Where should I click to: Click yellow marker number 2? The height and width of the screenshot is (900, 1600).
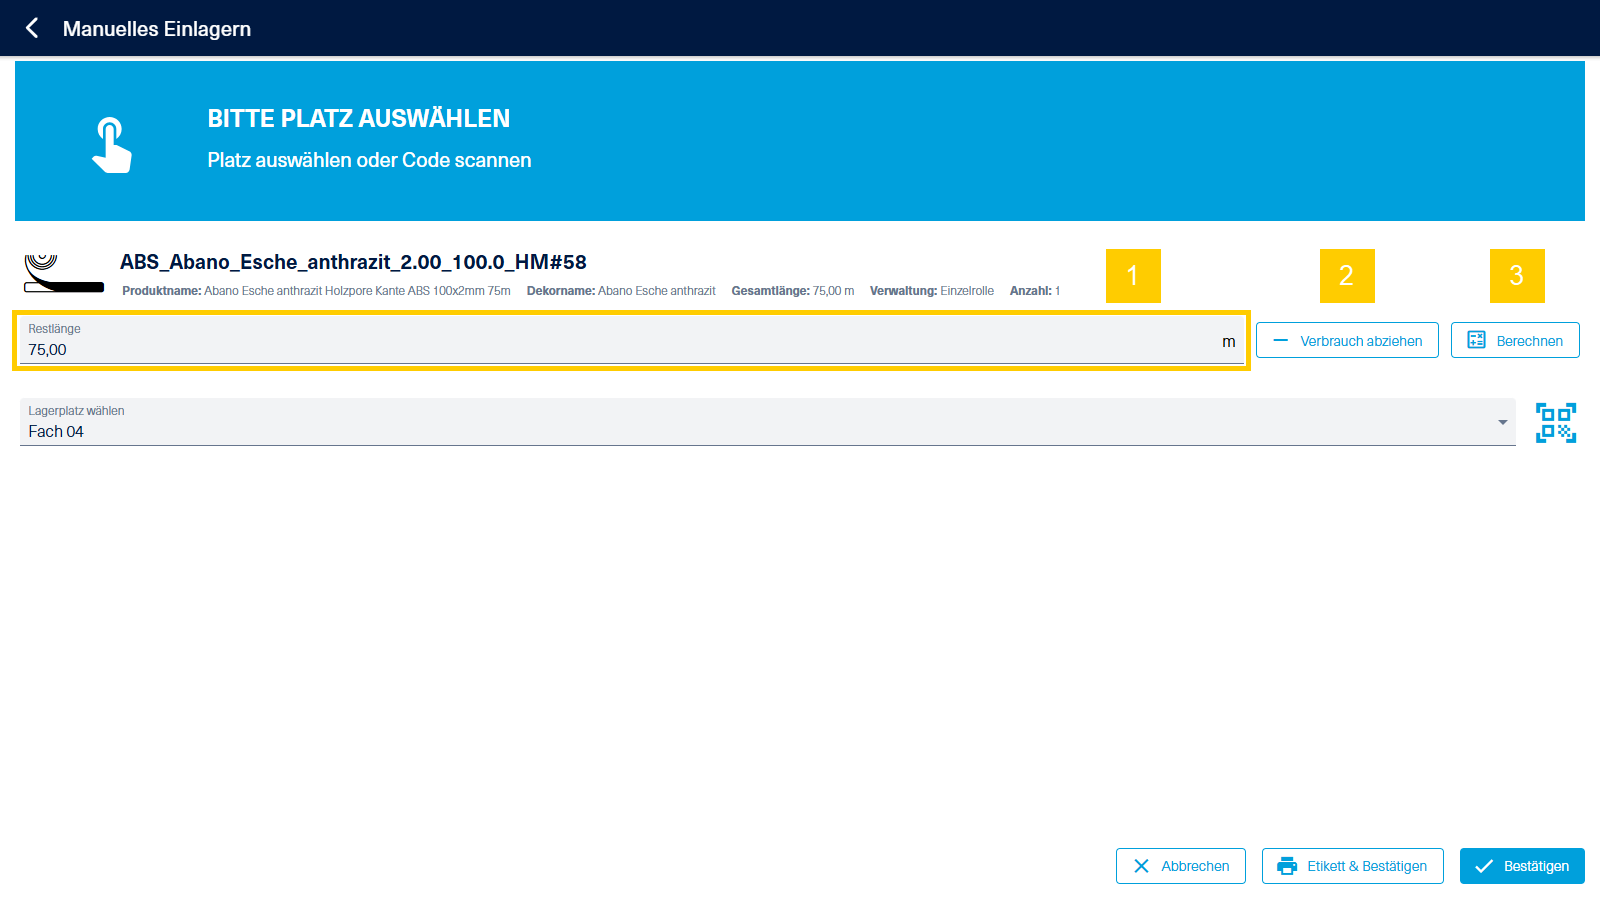1346,276
